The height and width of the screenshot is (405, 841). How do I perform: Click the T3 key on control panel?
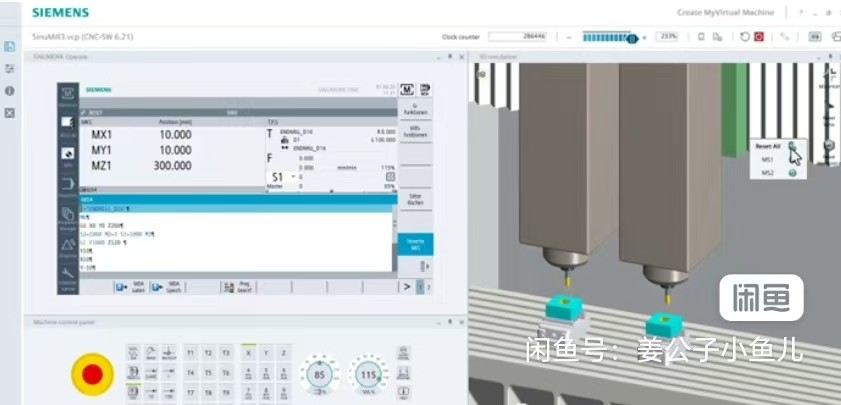226,354
